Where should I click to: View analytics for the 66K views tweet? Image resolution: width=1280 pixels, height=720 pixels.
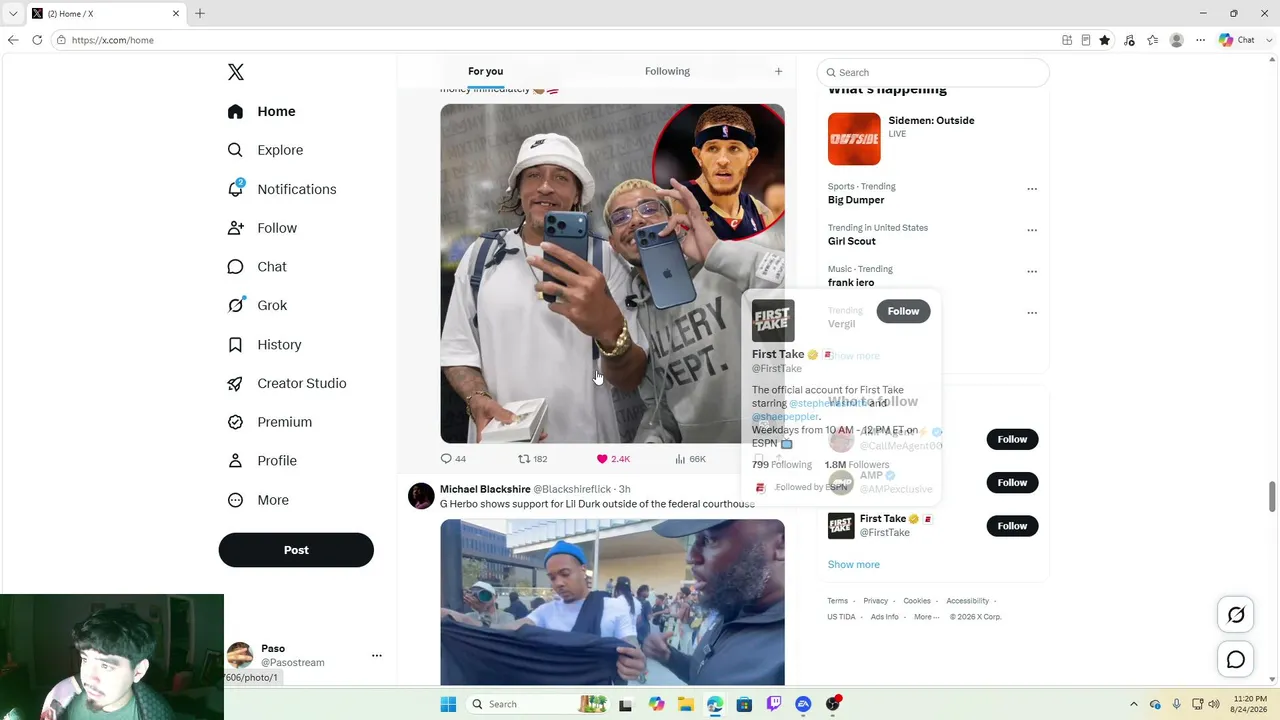pyautogui.click(x=690, y=459)
